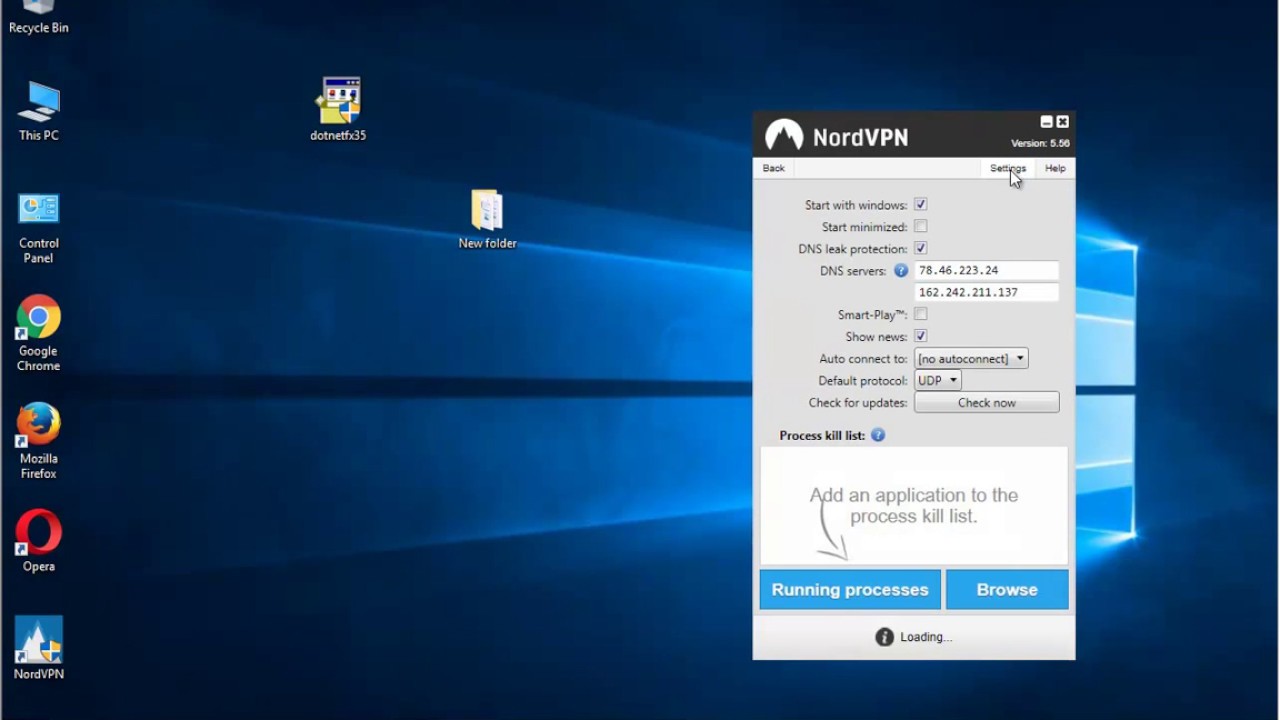Open the Settings menu item
The height and width of the screenshot is (720, 1280).
1008,168
